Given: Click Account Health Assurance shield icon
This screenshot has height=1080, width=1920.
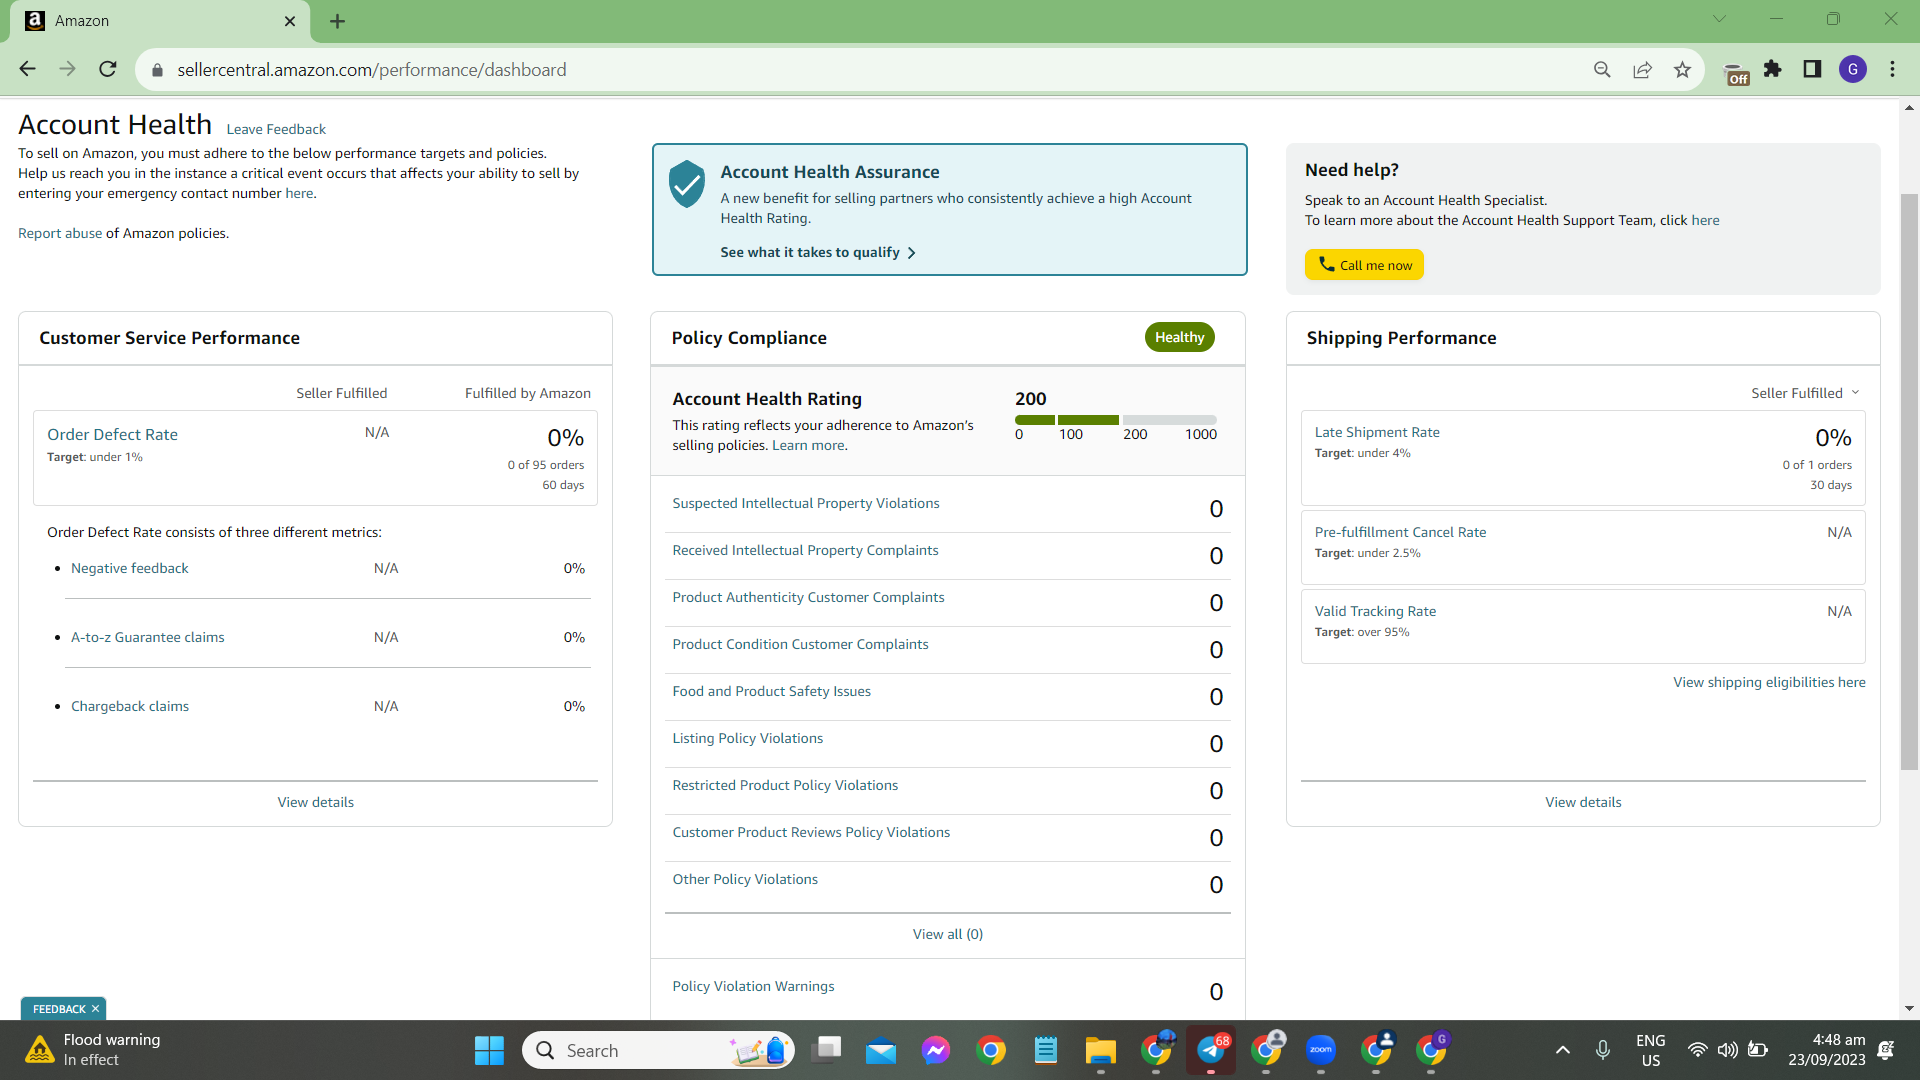Looking at the screenshot, I should pos(687,184).
